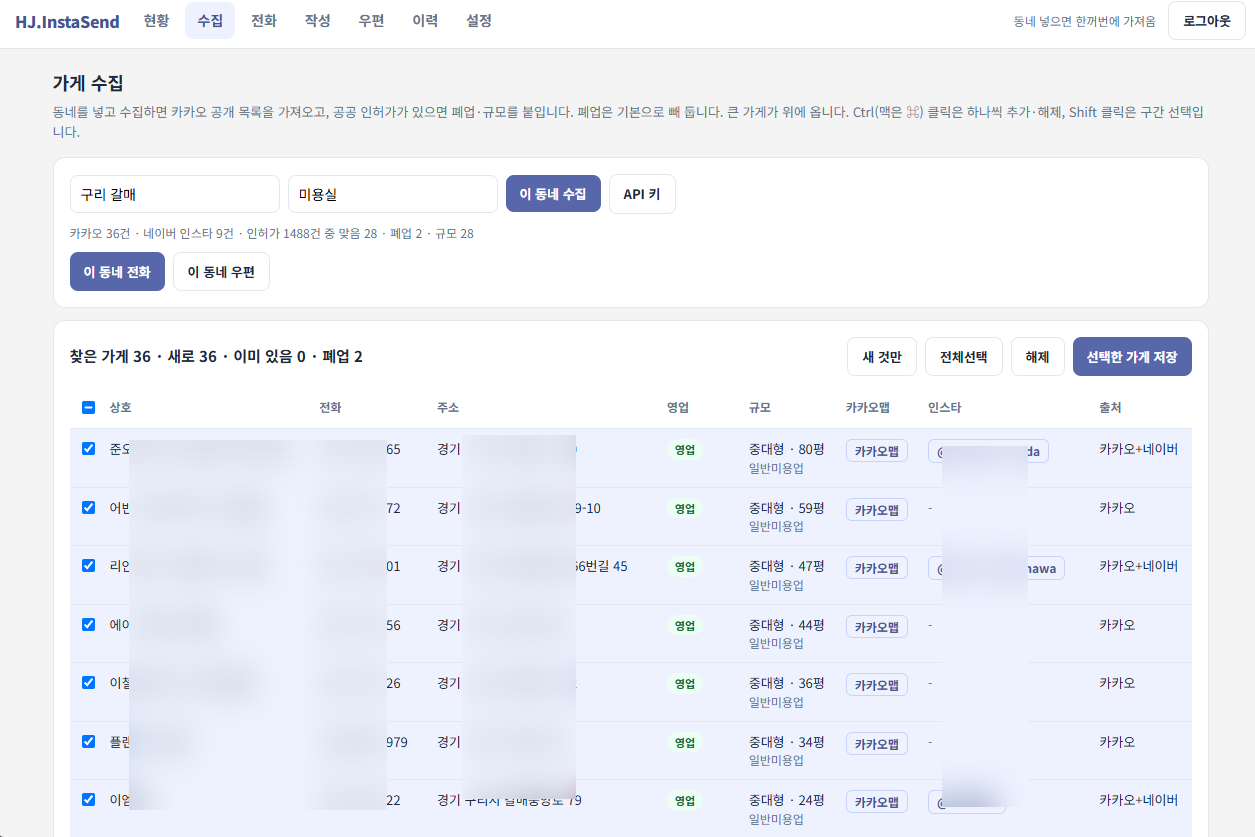
Task: Click the 중대형 · 47평 size cell
Action: click(x=787, y=566)
